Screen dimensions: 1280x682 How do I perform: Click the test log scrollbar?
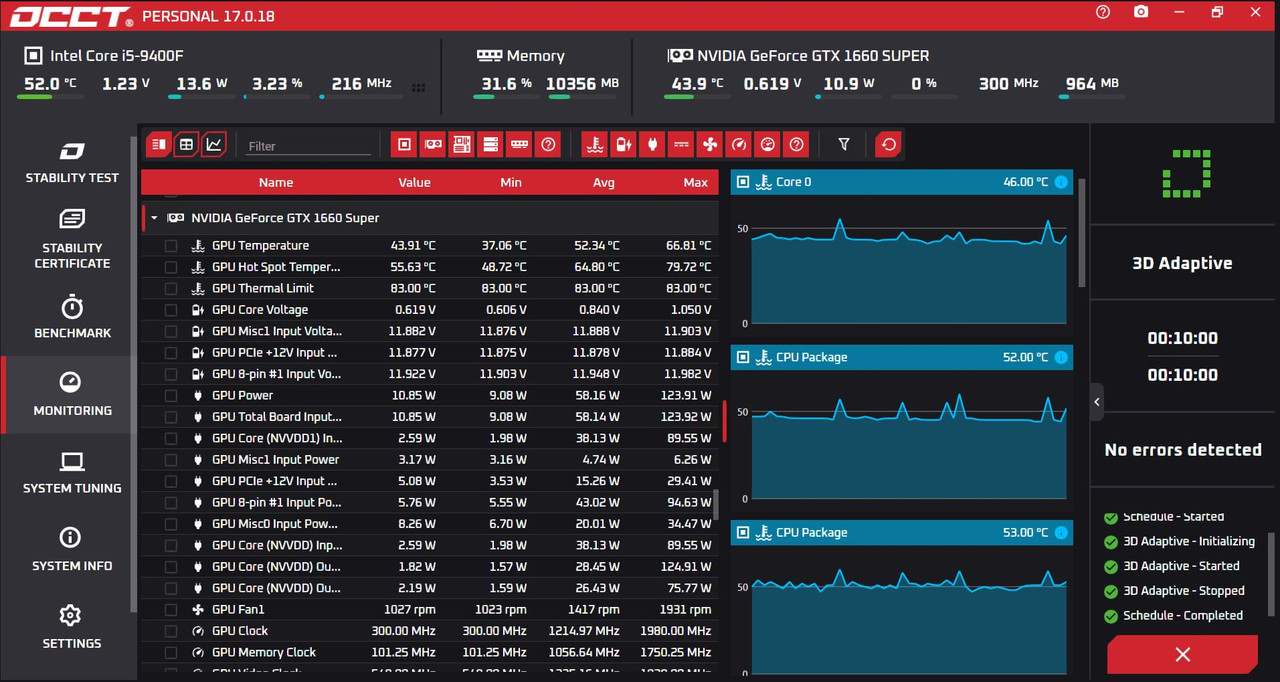point(1271,572)
